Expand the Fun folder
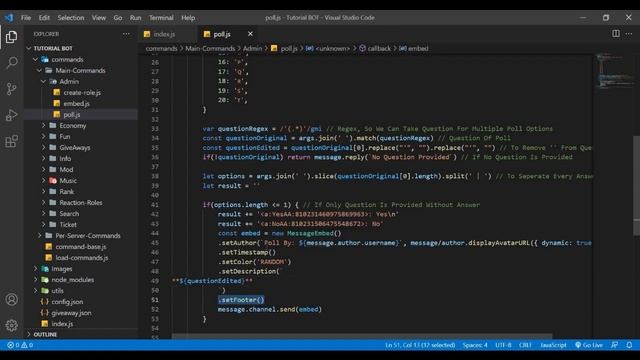The width and height of the screenshot is (640, 360). point(65,136)
